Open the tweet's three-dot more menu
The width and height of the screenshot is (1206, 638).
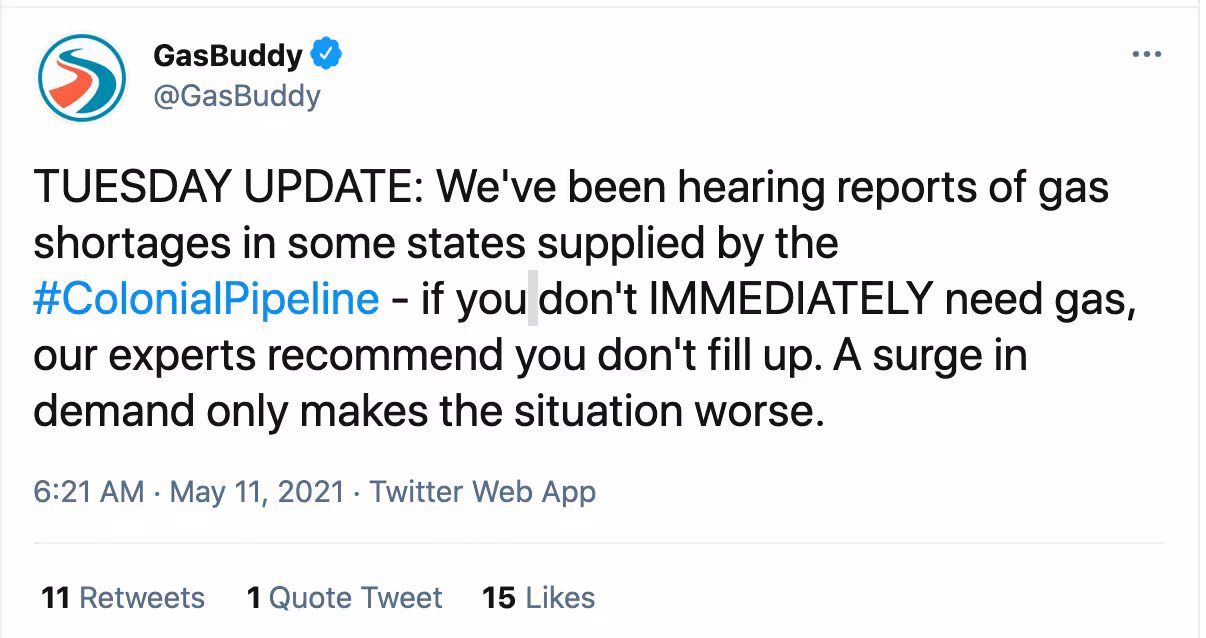coord(1147,55)
